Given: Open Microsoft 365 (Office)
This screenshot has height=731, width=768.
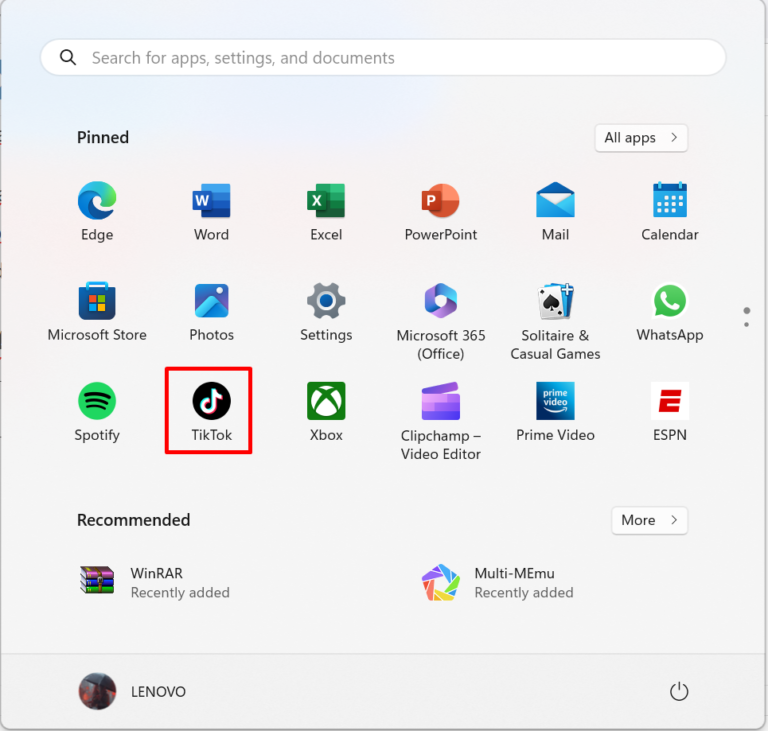Looking at the screenshot, I should coord(440,321).
